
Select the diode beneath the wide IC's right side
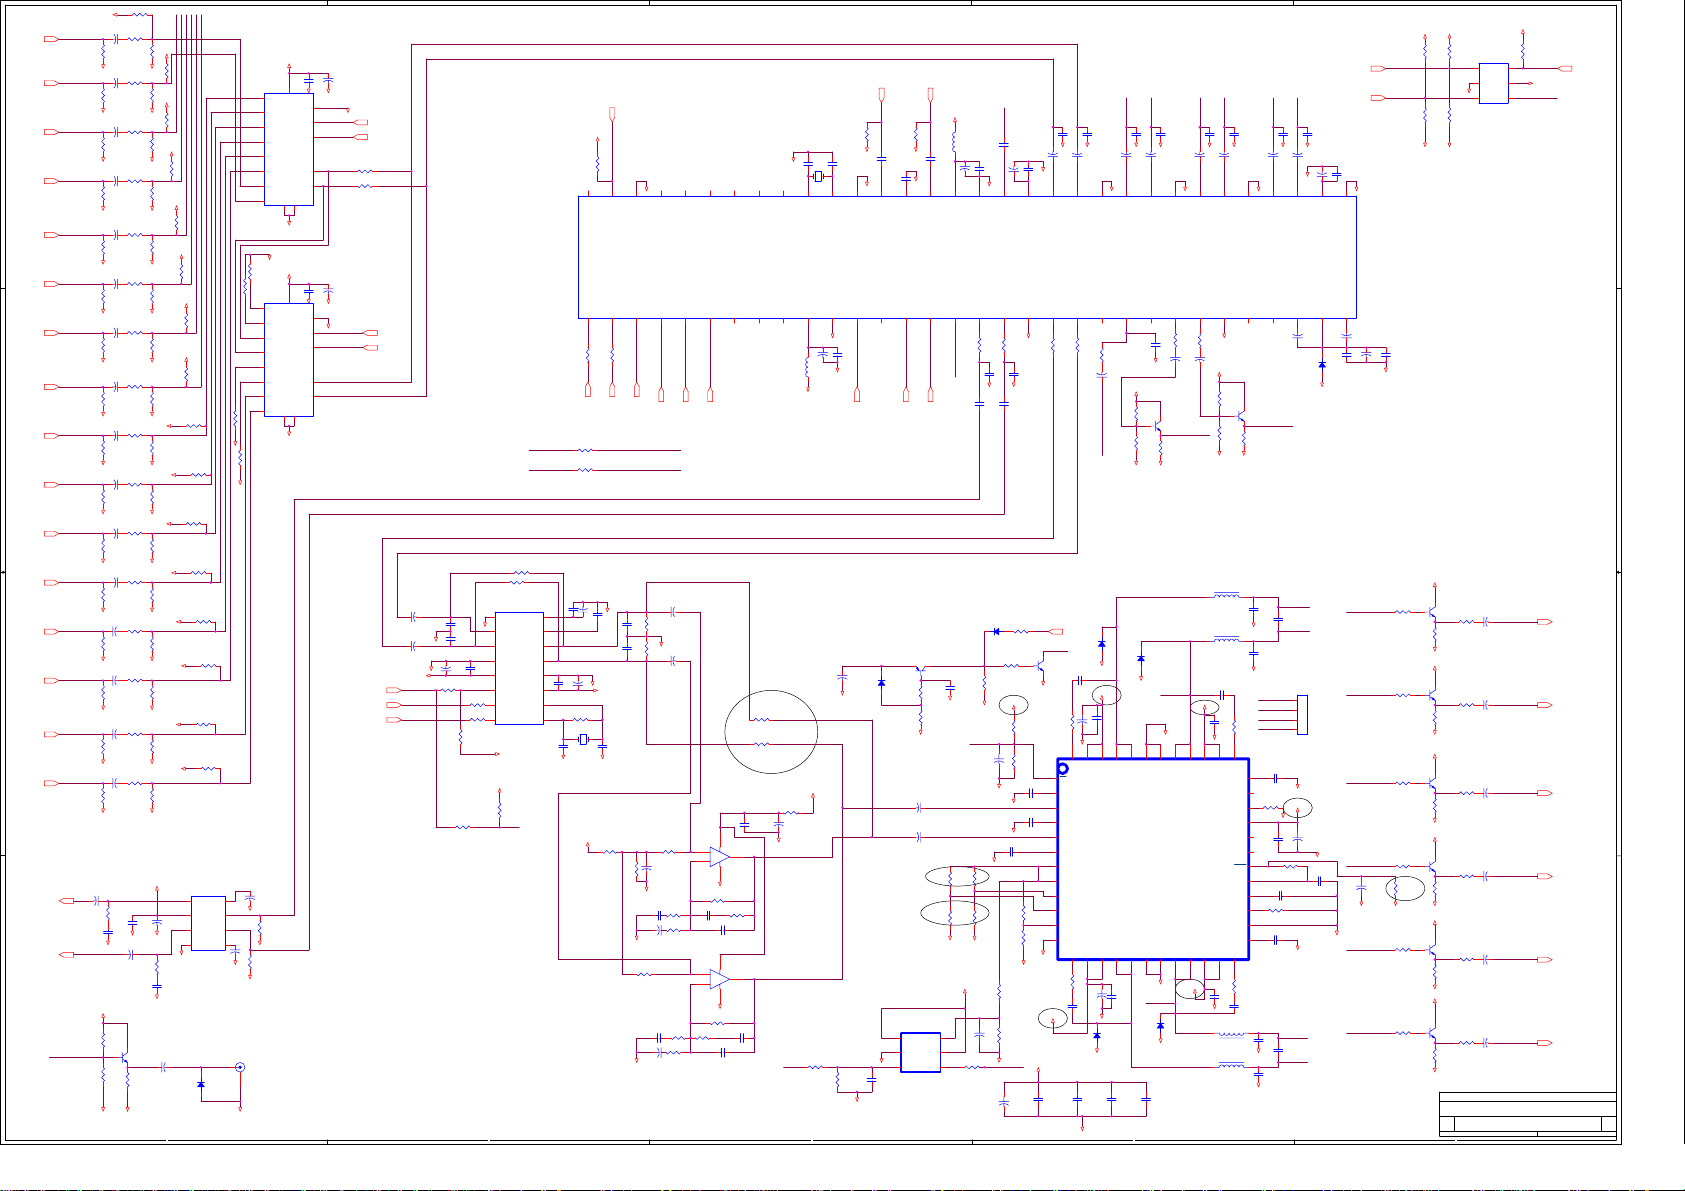pyautogui.click(x=1322, y=365)
